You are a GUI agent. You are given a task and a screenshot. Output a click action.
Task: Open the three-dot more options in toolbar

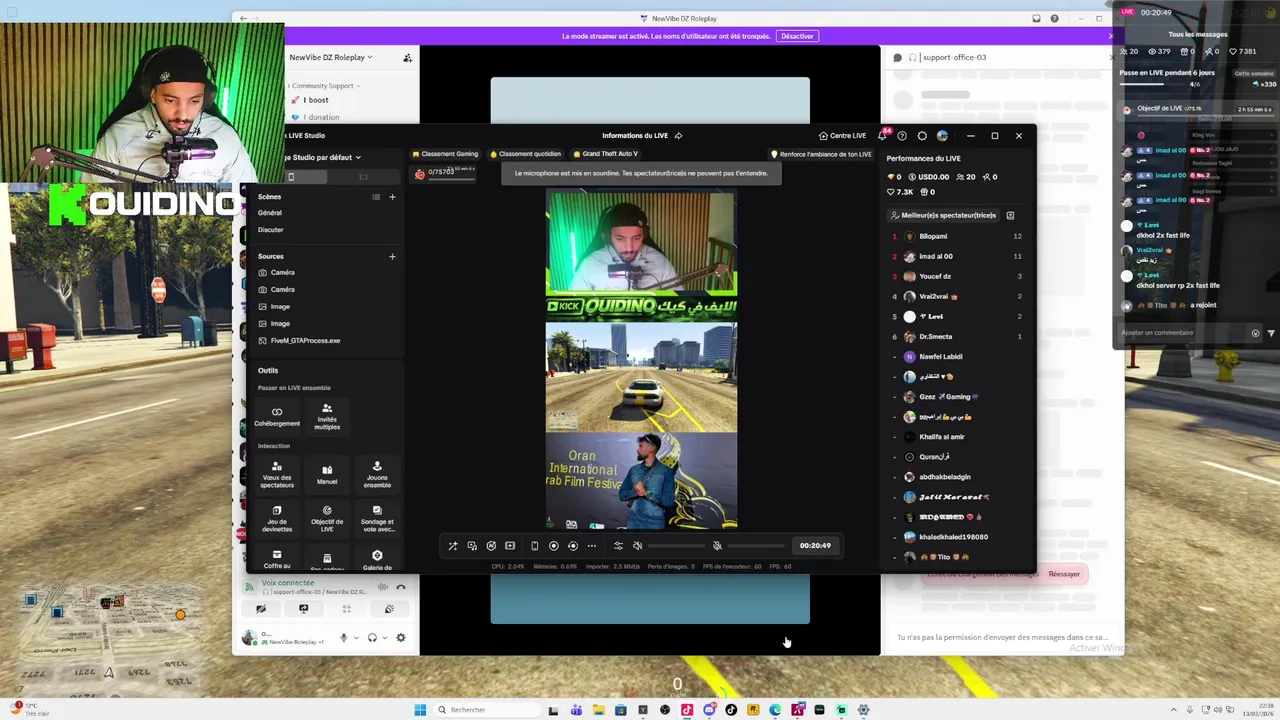click(x=592, y=546)
